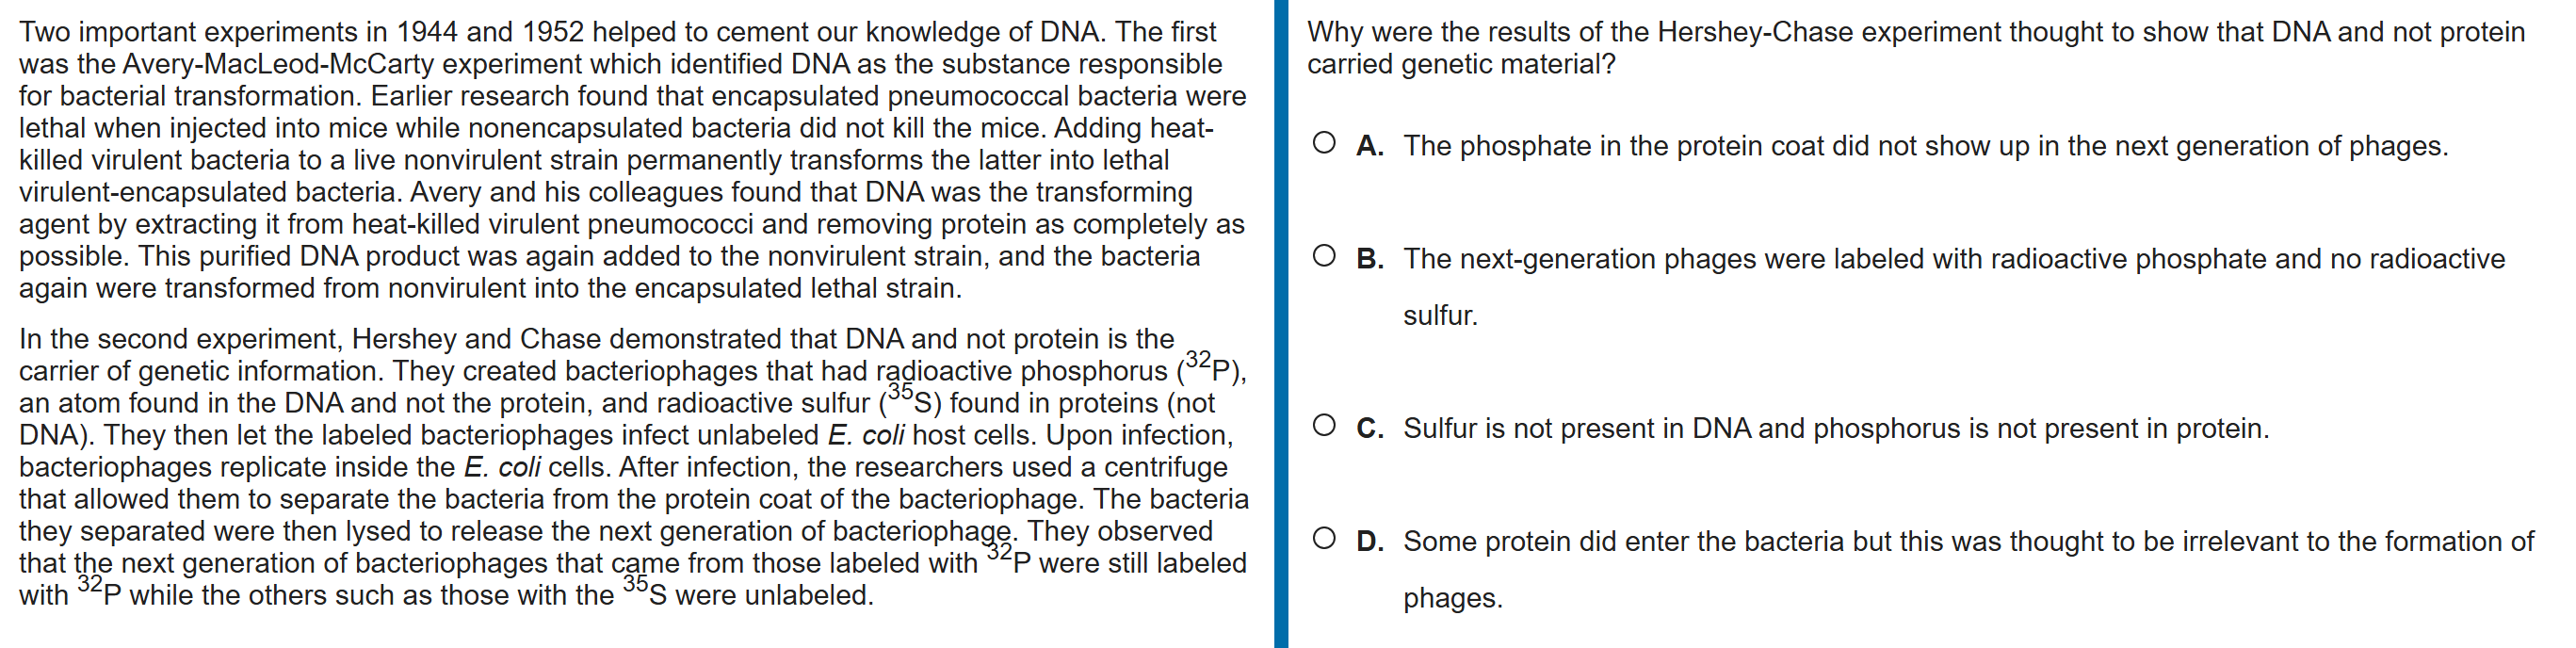The width and height of the screenshot is (2576, 648).
Task: Click the word "sulfur." ending option B
Action: coord(1440,316)
